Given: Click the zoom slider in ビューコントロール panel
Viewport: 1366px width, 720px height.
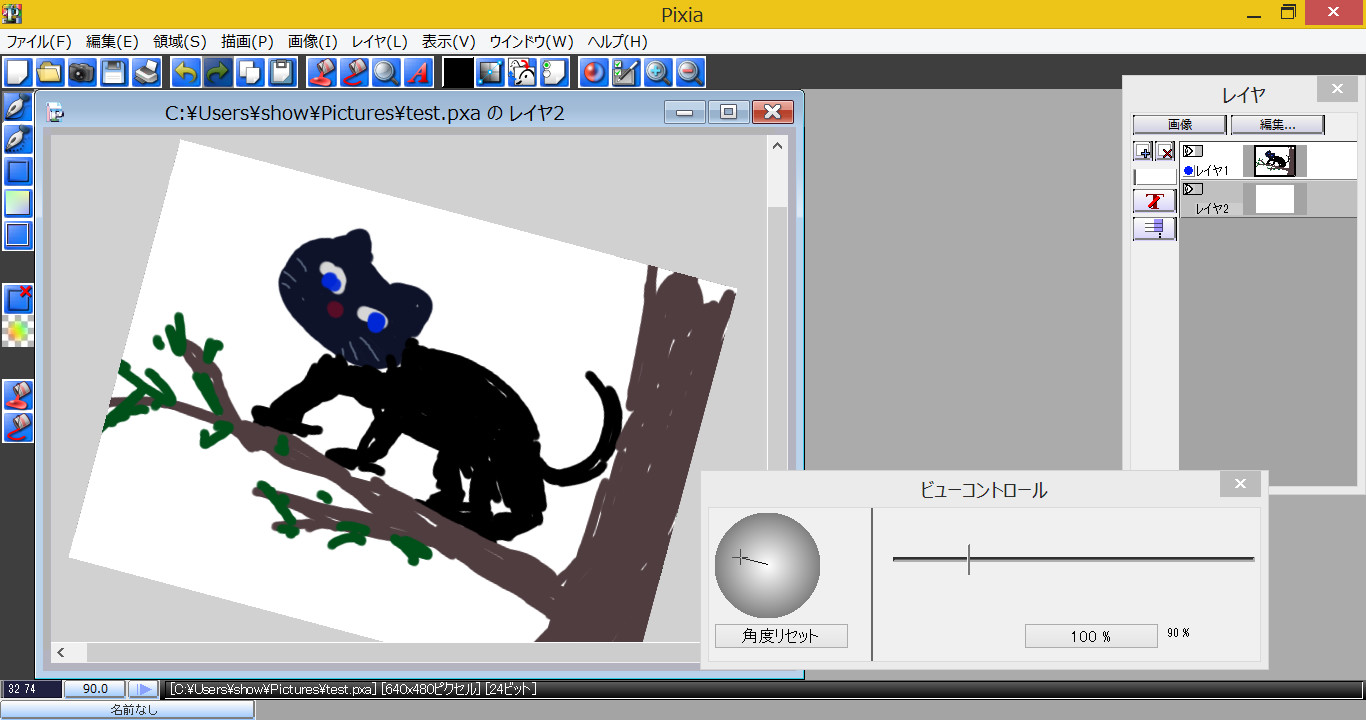Looking at the screenshot, I should pyautogui.click(x=968, y=561).
